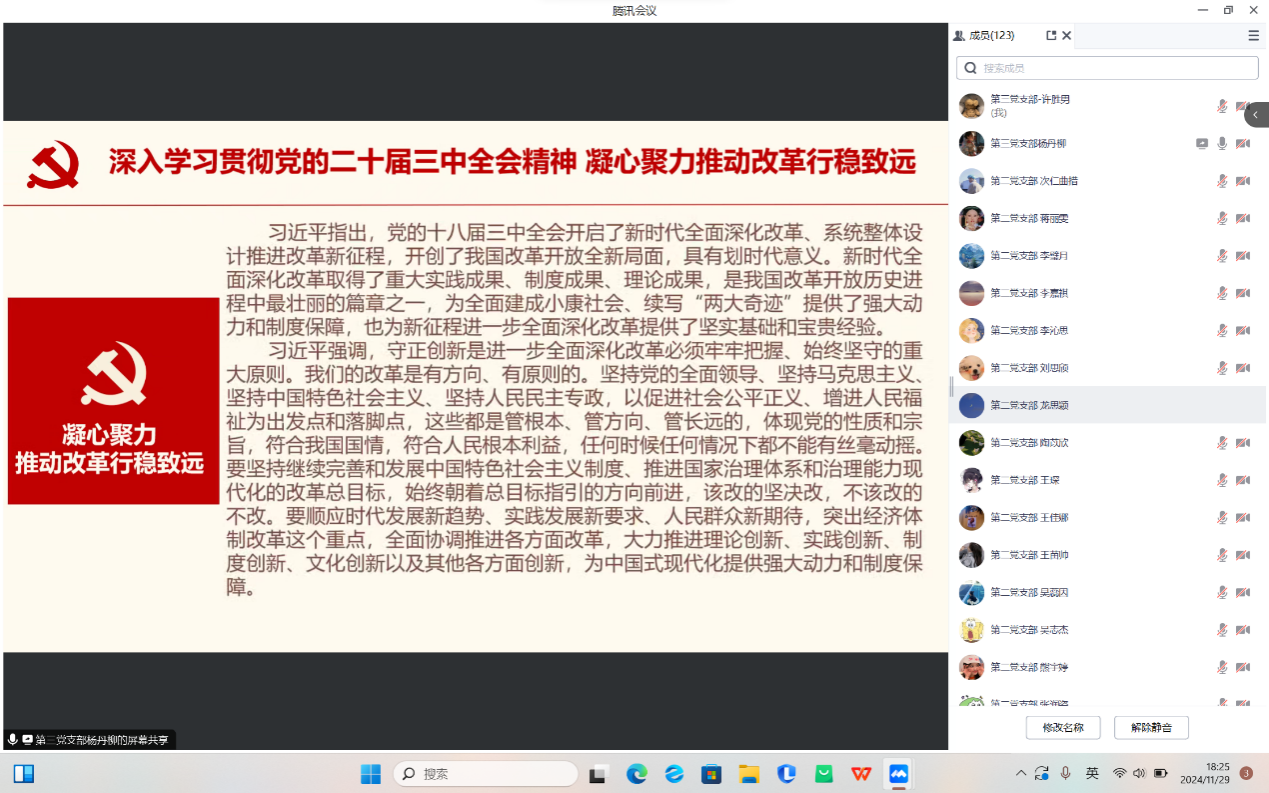Click the 修改名称 rename button
Image resolution: width=1269 pixels, height=793 pixels.
coord(1062,728)
